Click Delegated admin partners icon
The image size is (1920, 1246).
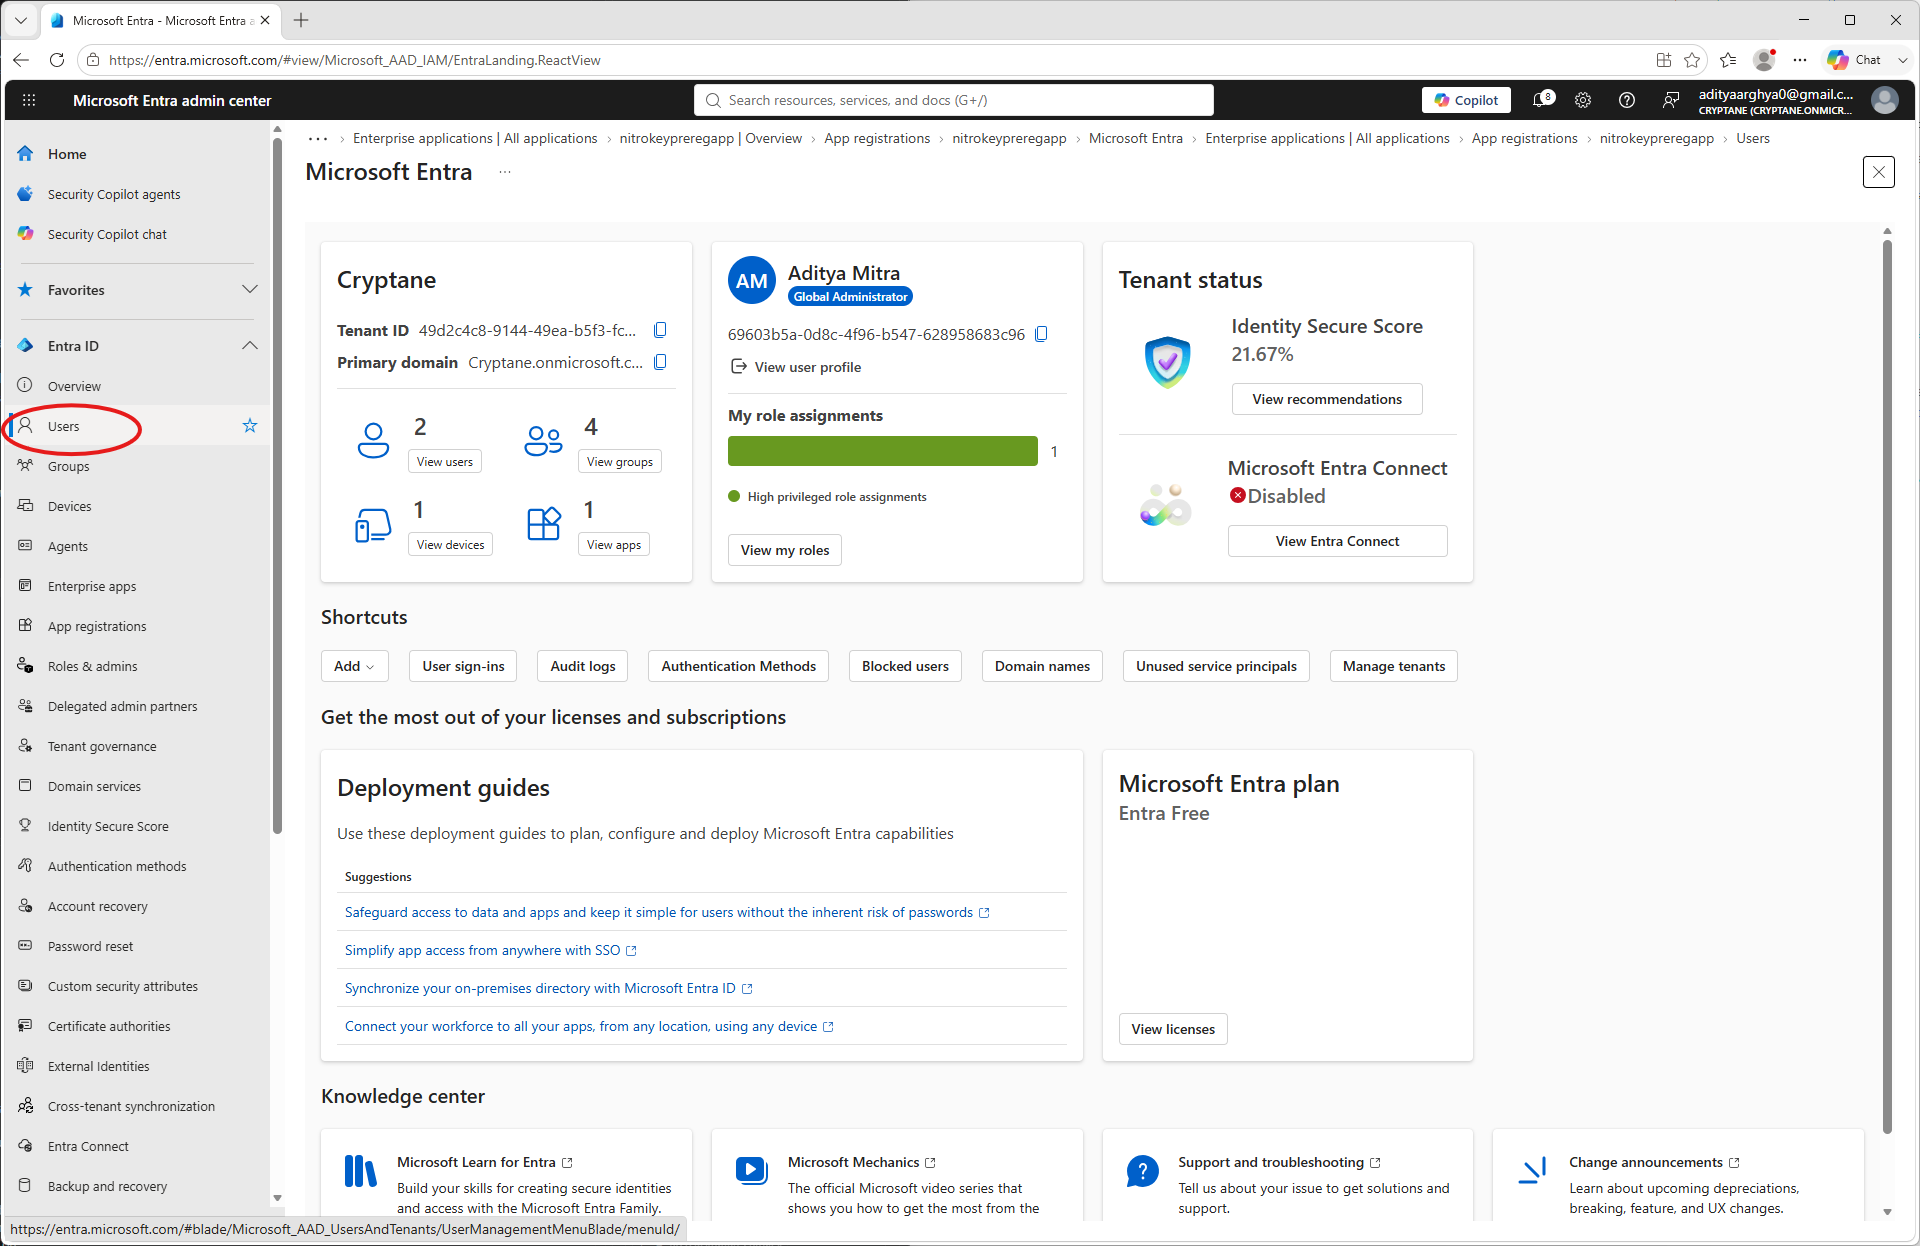[26, 706]
